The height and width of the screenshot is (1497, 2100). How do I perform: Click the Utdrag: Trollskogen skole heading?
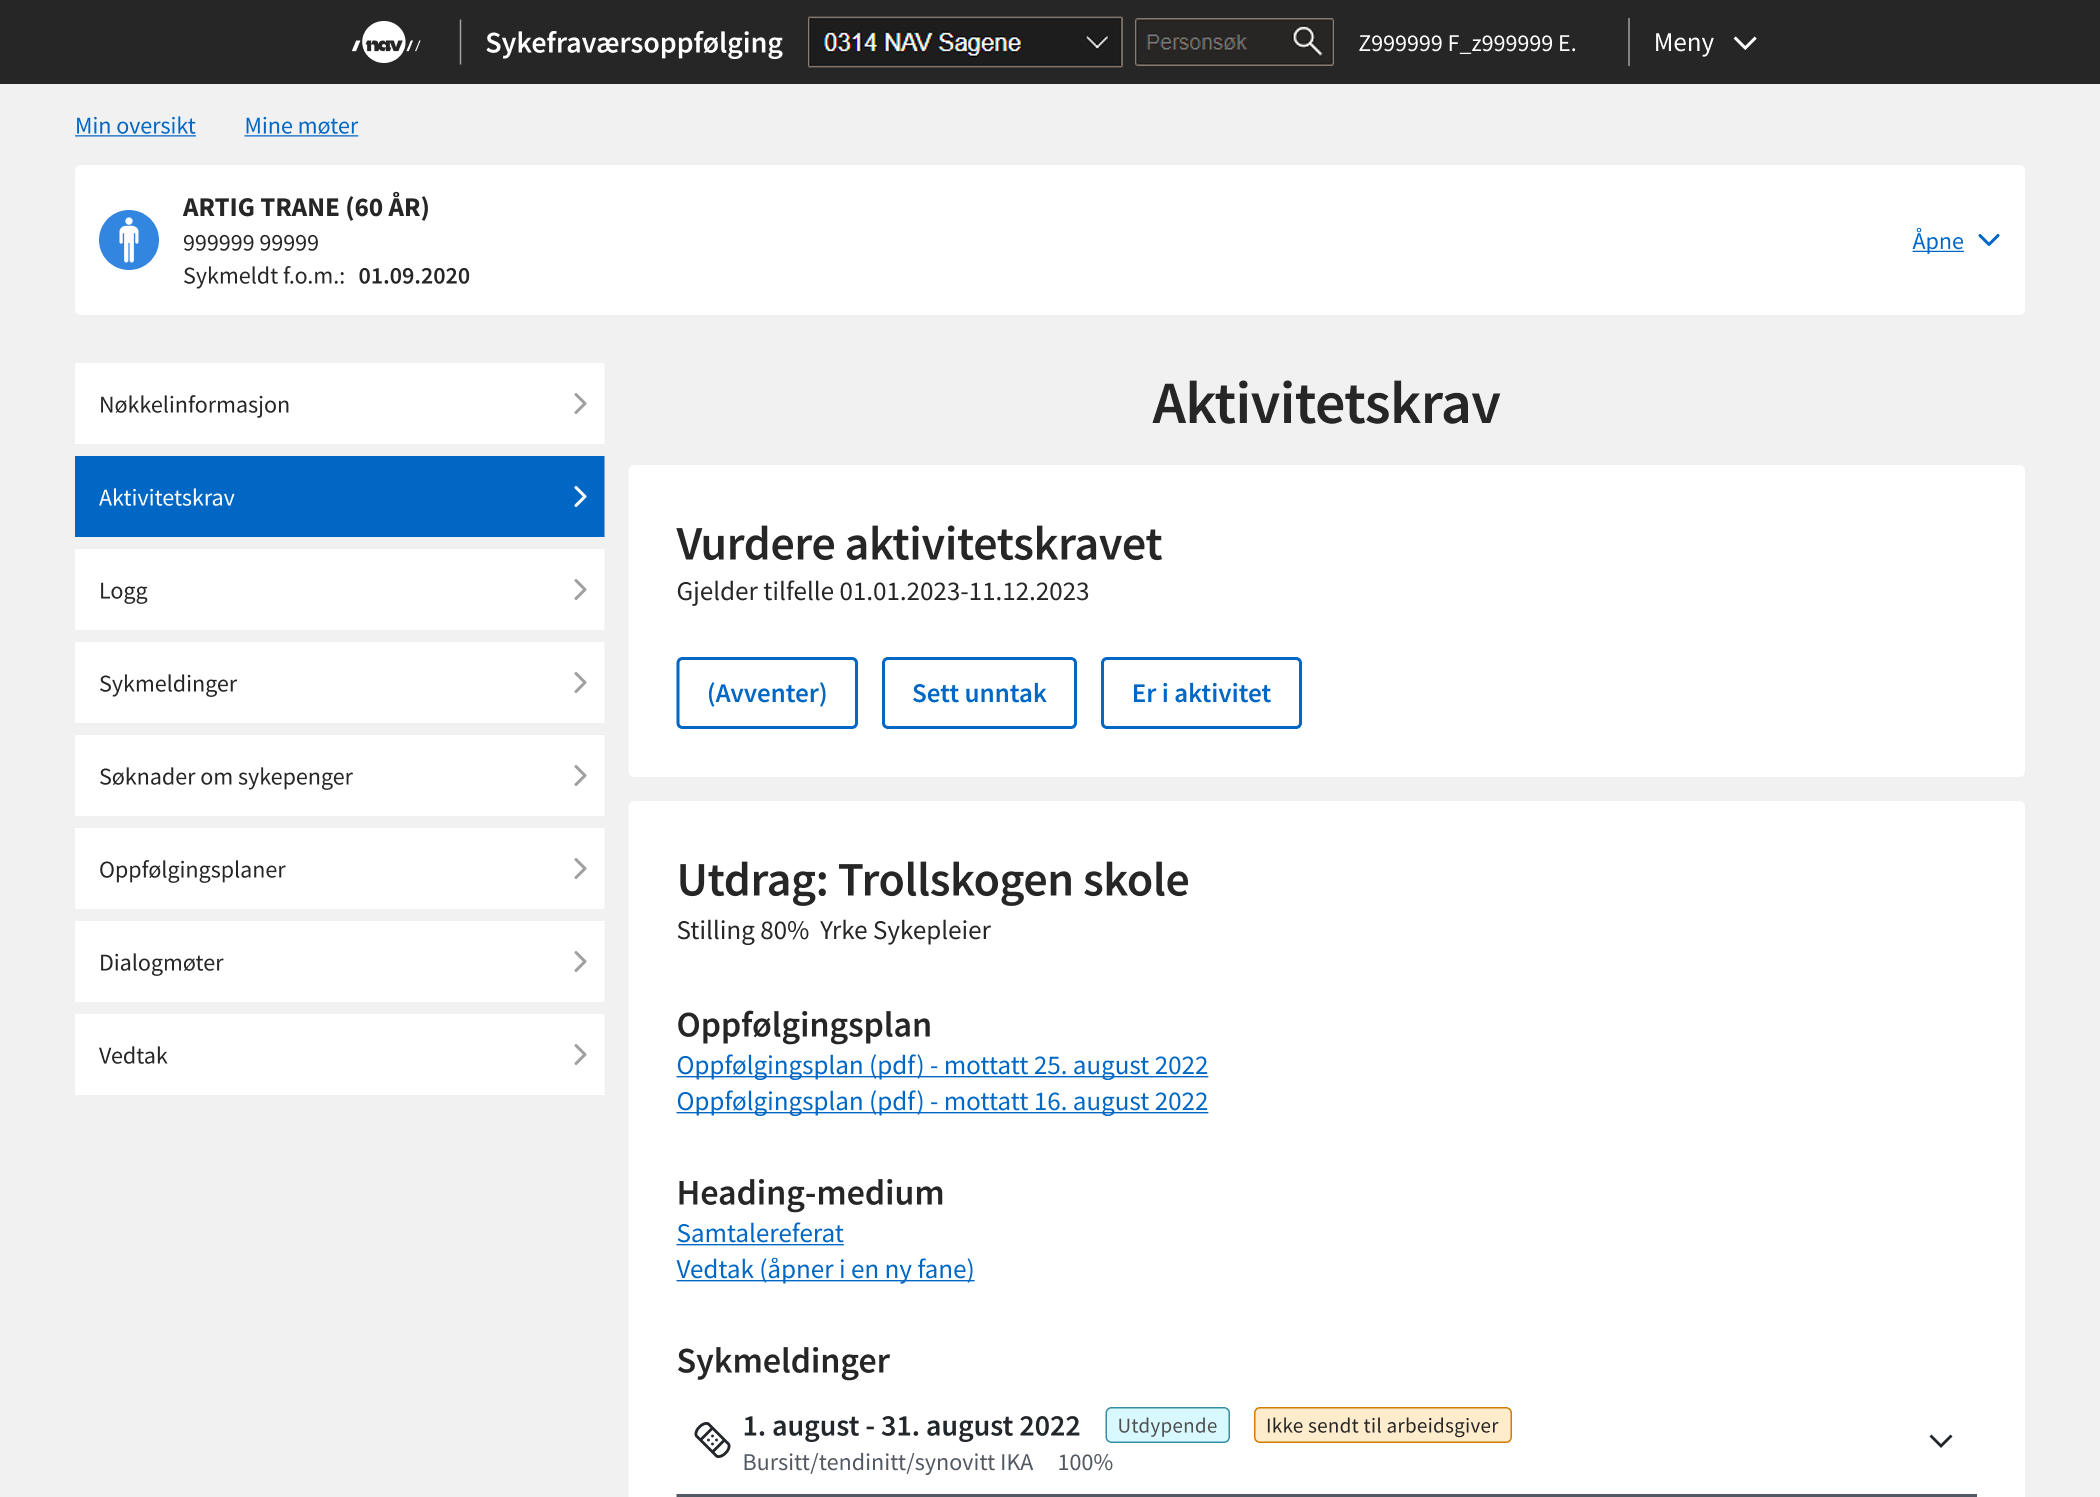(933, 880)
